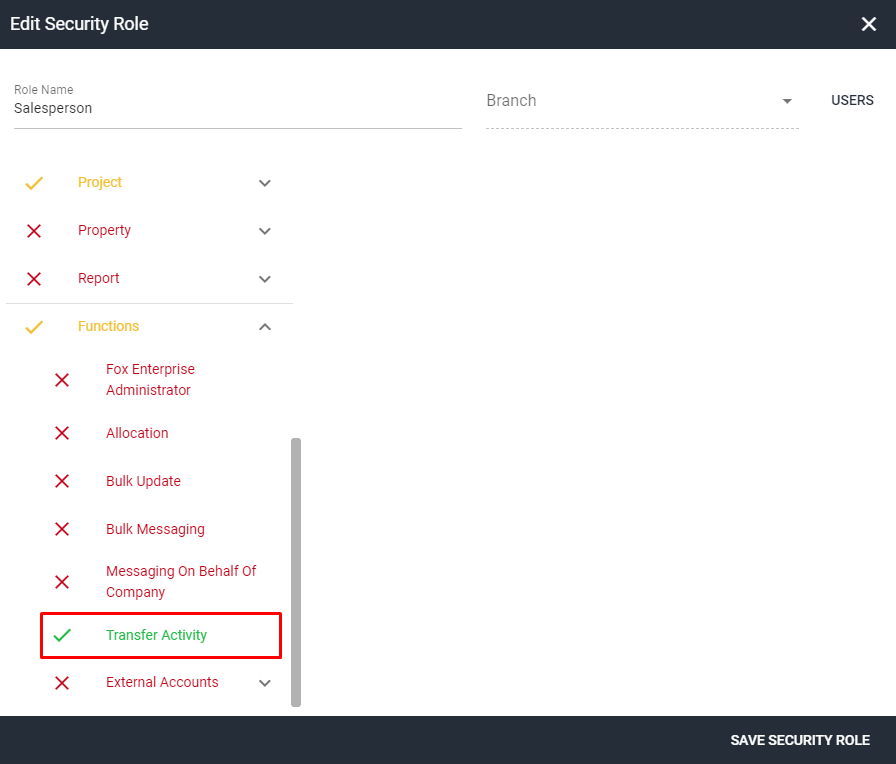
Task: Disable Transfer Activity by clicking its green checkmark
Action: [61, 635]
